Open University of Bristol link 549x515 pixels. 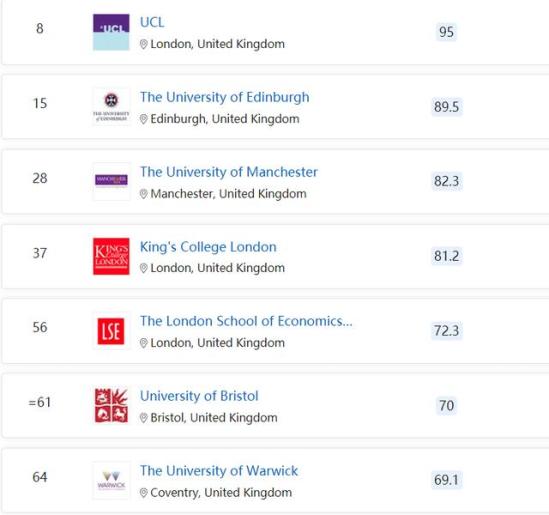(199, 396)
